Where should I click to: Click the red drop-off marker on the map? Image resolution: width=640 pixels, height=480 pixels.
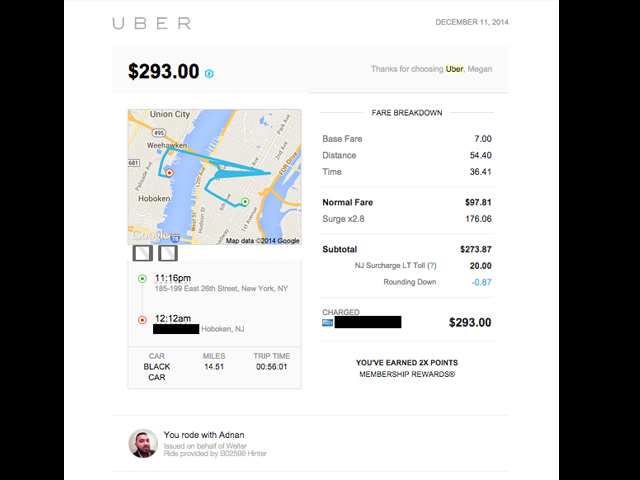[169, 173]
